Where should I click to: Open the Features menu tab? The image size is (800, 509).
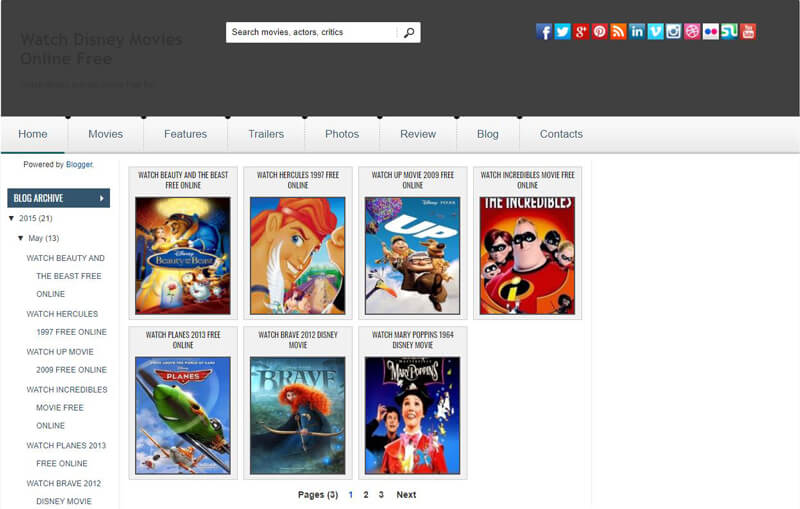click(x=185, y=134)
